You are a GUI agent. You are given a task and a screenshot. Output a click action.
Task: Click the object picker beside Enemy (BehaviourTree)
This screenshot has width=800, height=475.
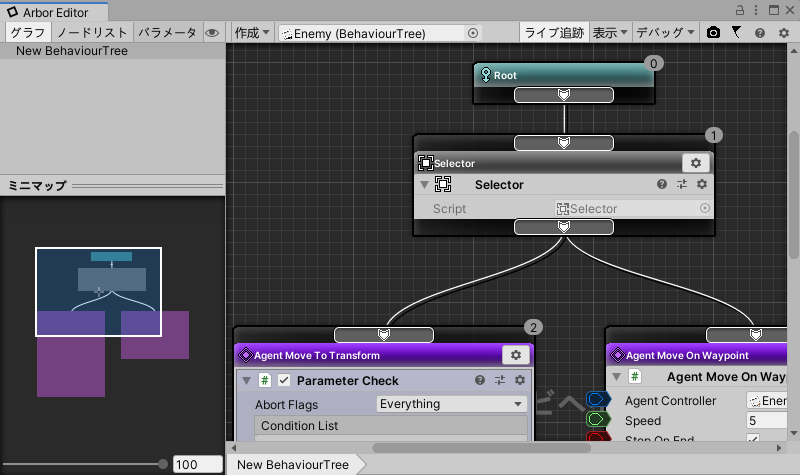click(473, 33)
